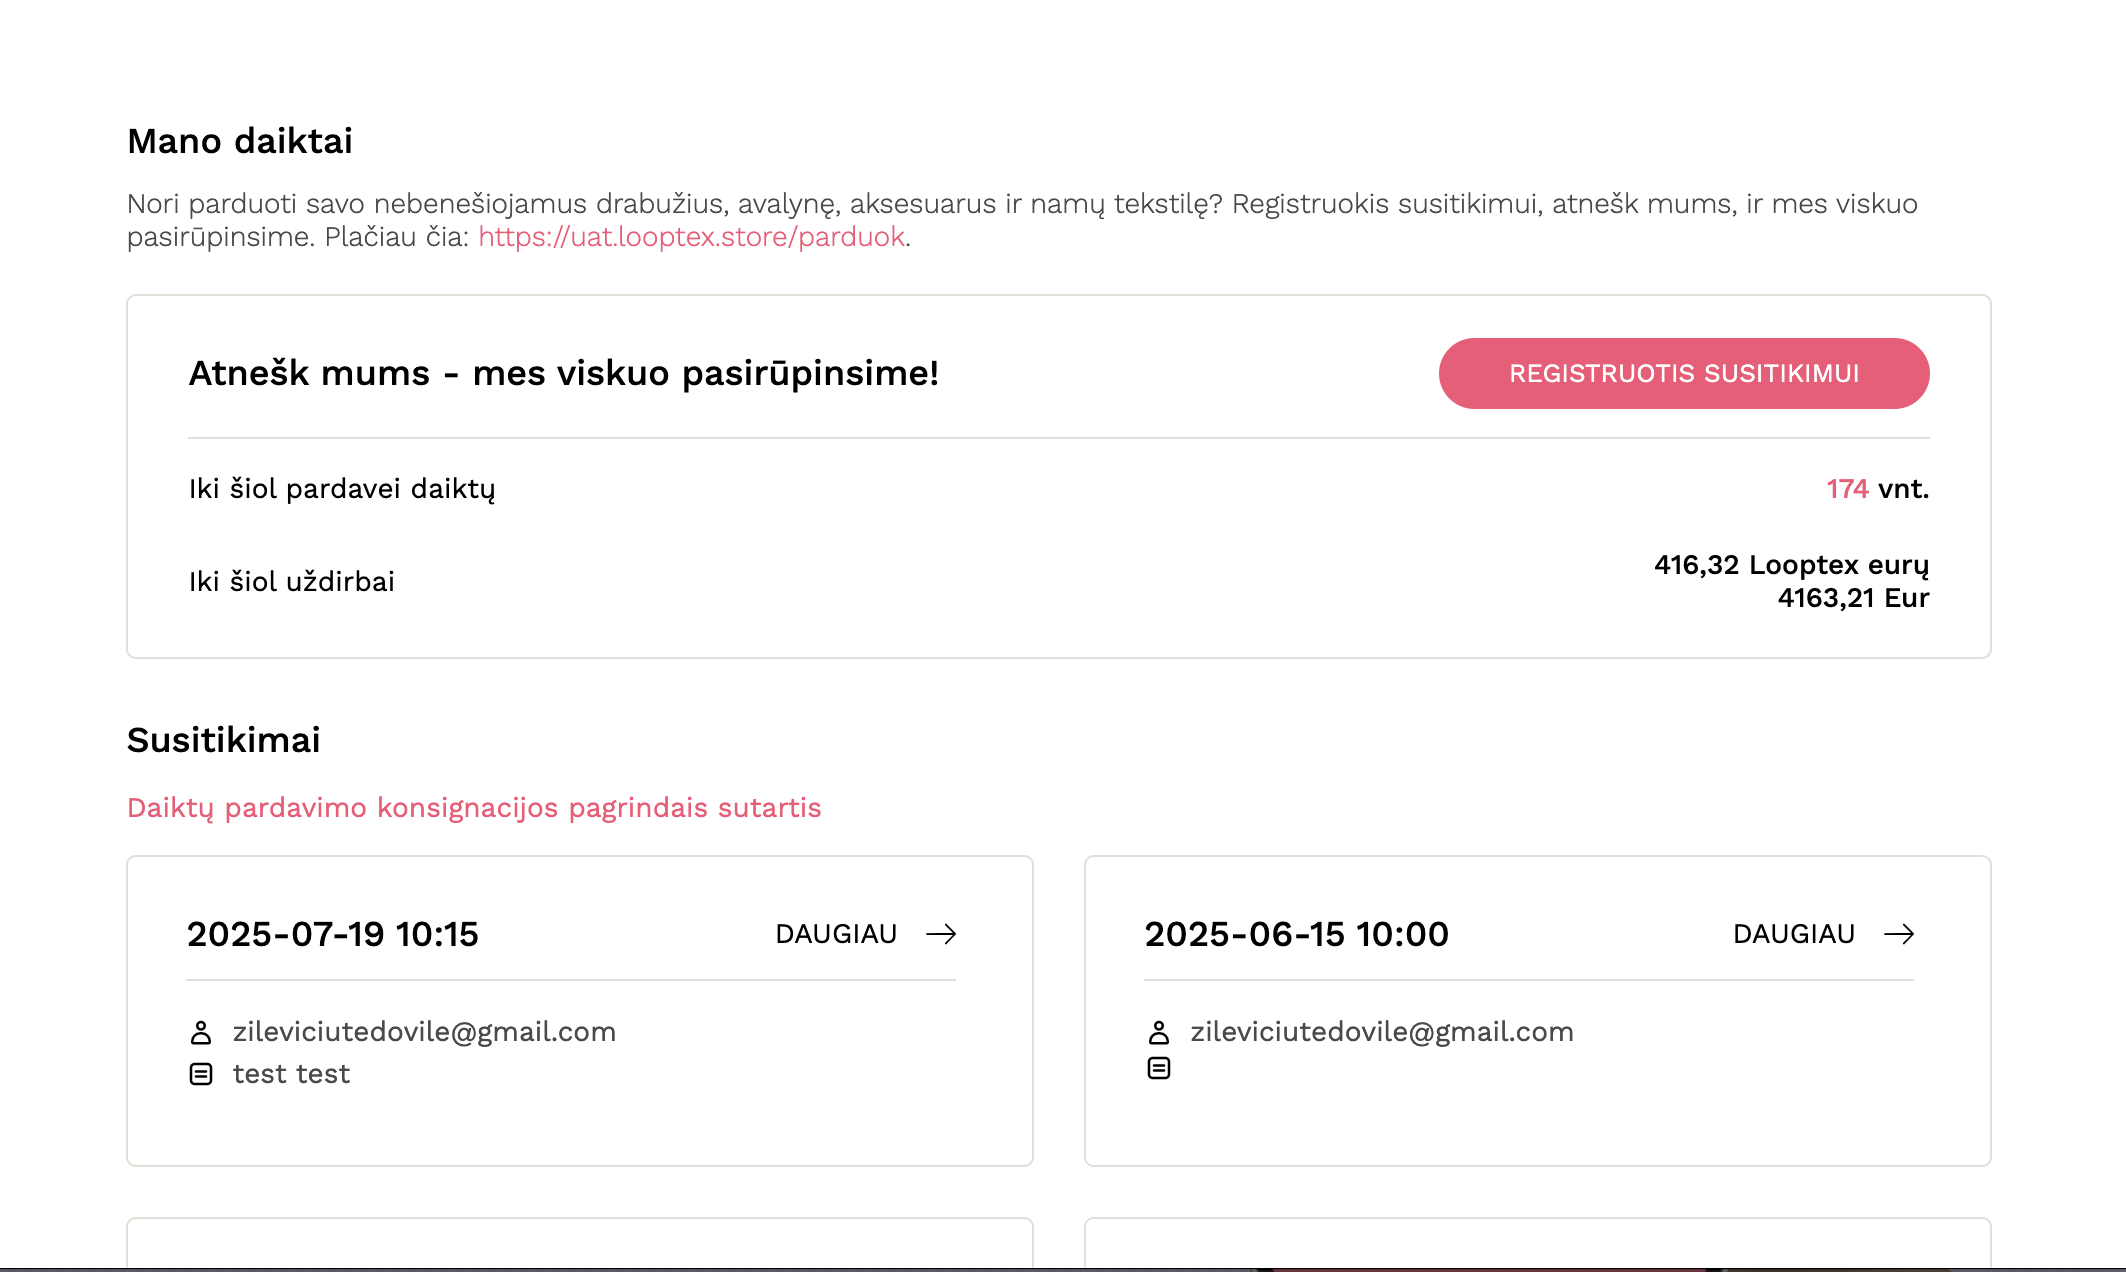Click person icon in 2025-07-19 10:15 card

tap(201, 1032)
